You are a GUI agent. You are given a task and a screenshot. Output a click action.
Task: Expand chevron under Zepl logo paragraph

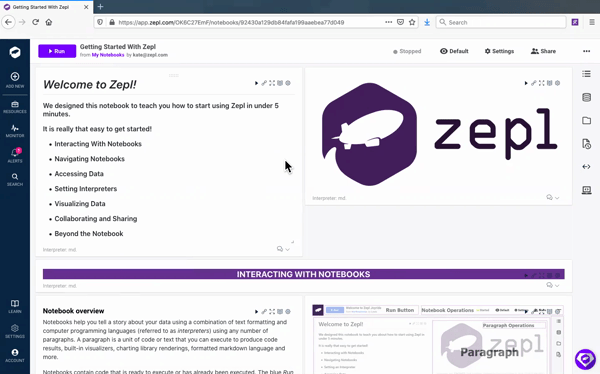tap(557, 198)
